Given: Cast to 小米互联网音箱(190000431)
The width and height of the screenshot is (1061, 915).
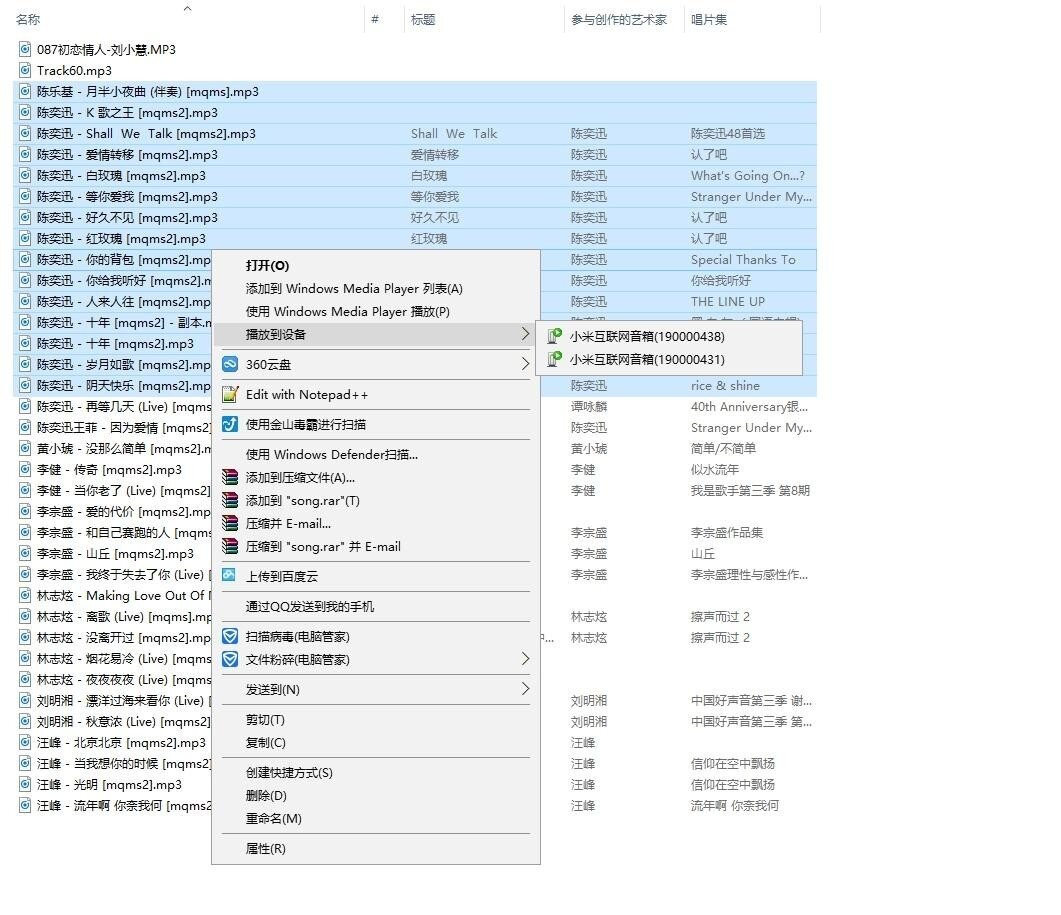Looking at the screenshot, I should pos(647,359).
